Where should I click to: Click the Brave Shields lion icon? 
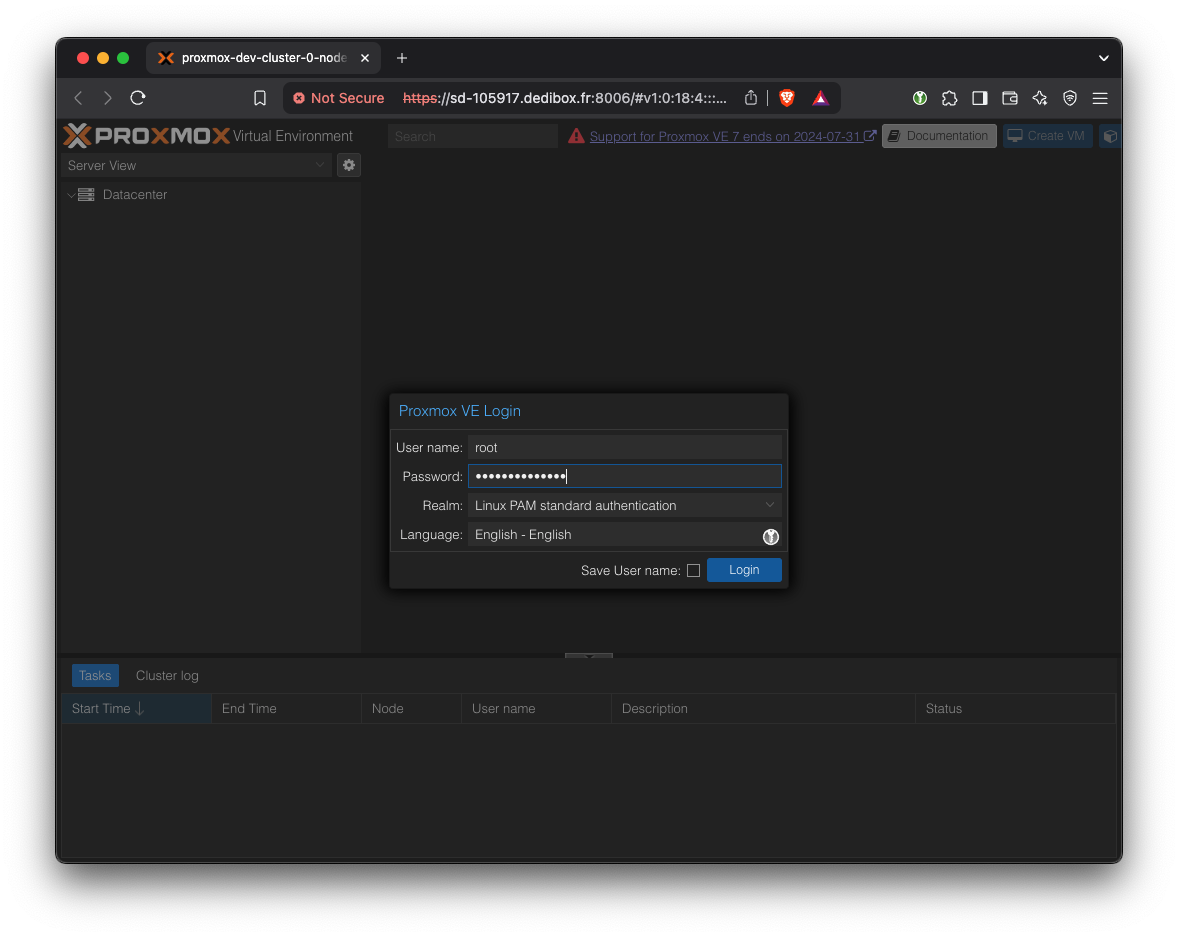tap(787, 98)
